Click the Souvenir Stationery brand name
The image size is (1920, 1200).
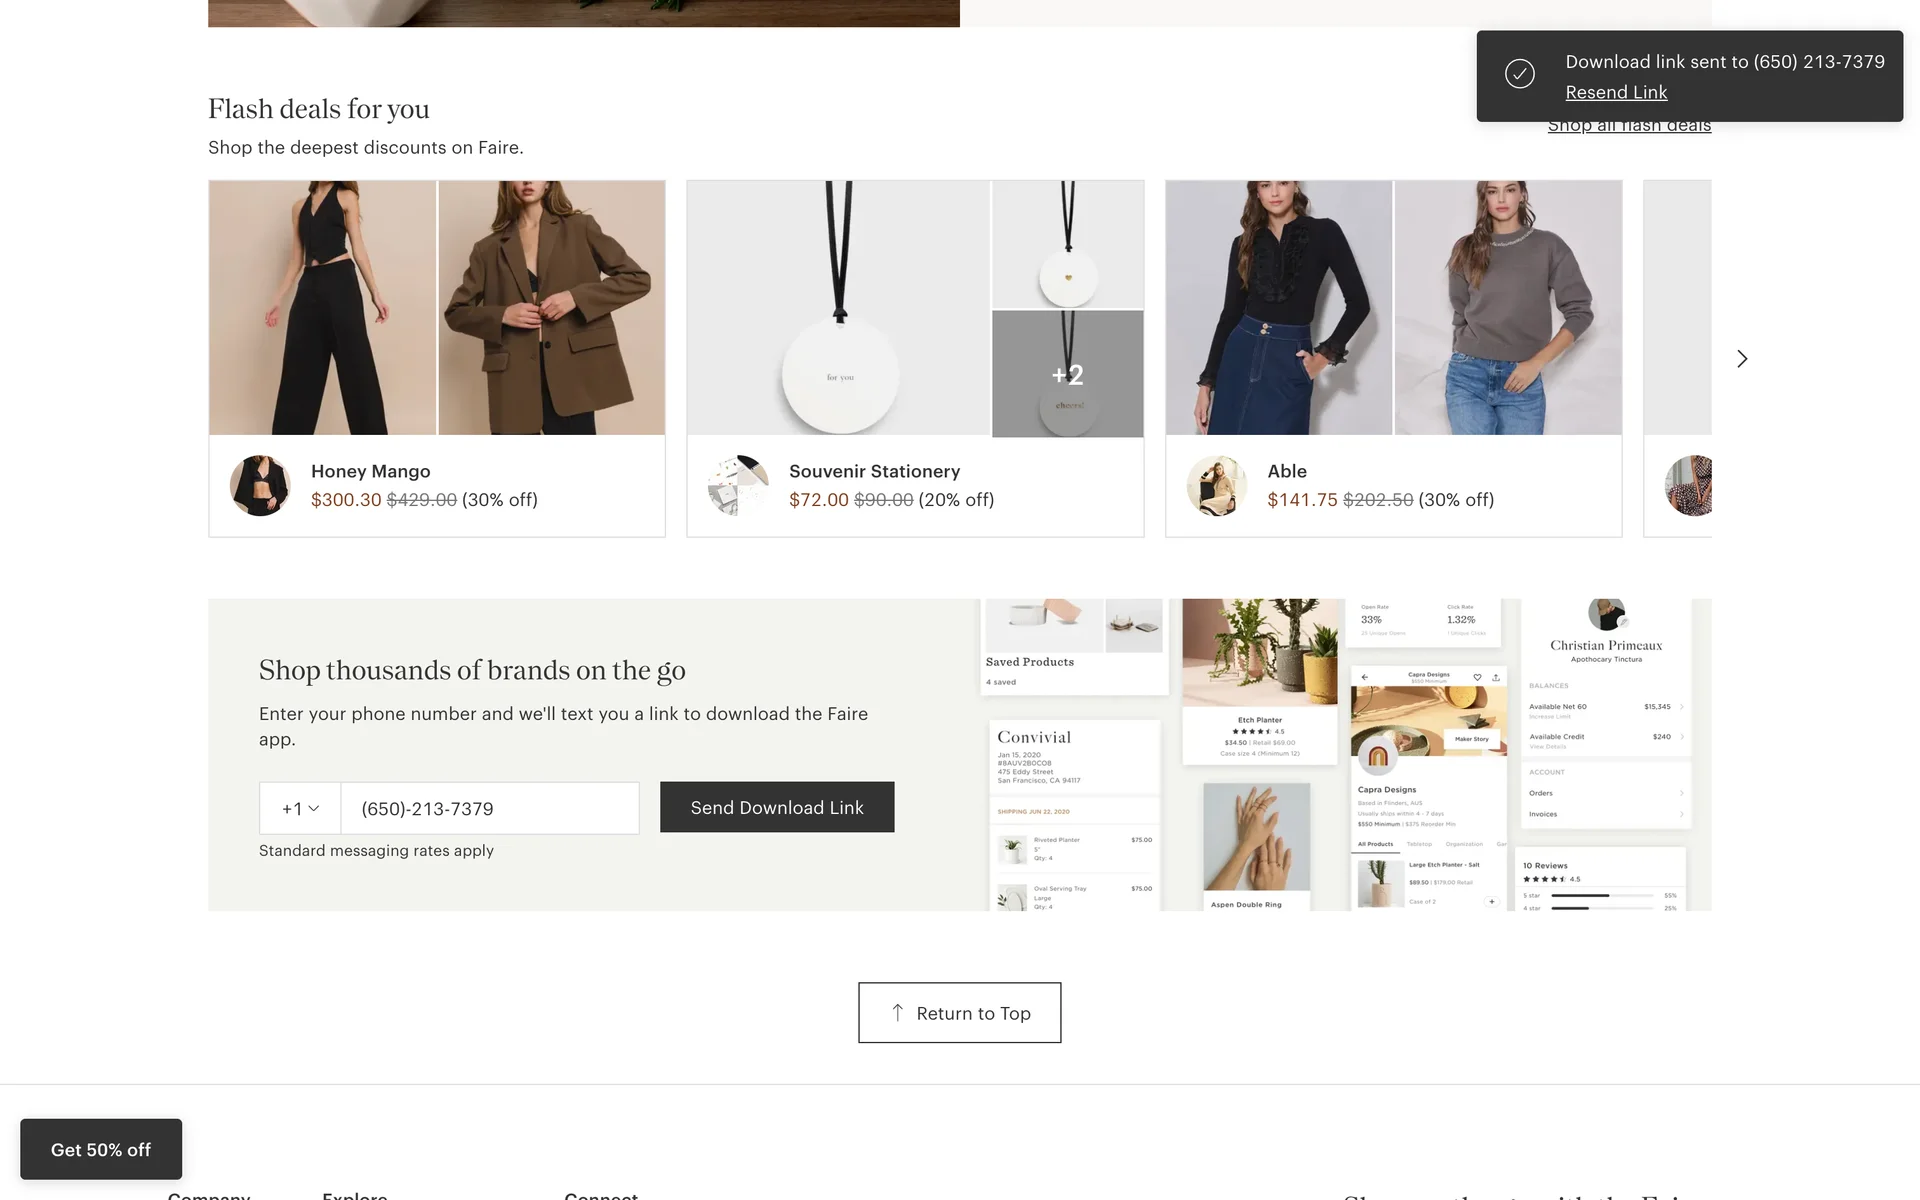[x=874, y=471]
